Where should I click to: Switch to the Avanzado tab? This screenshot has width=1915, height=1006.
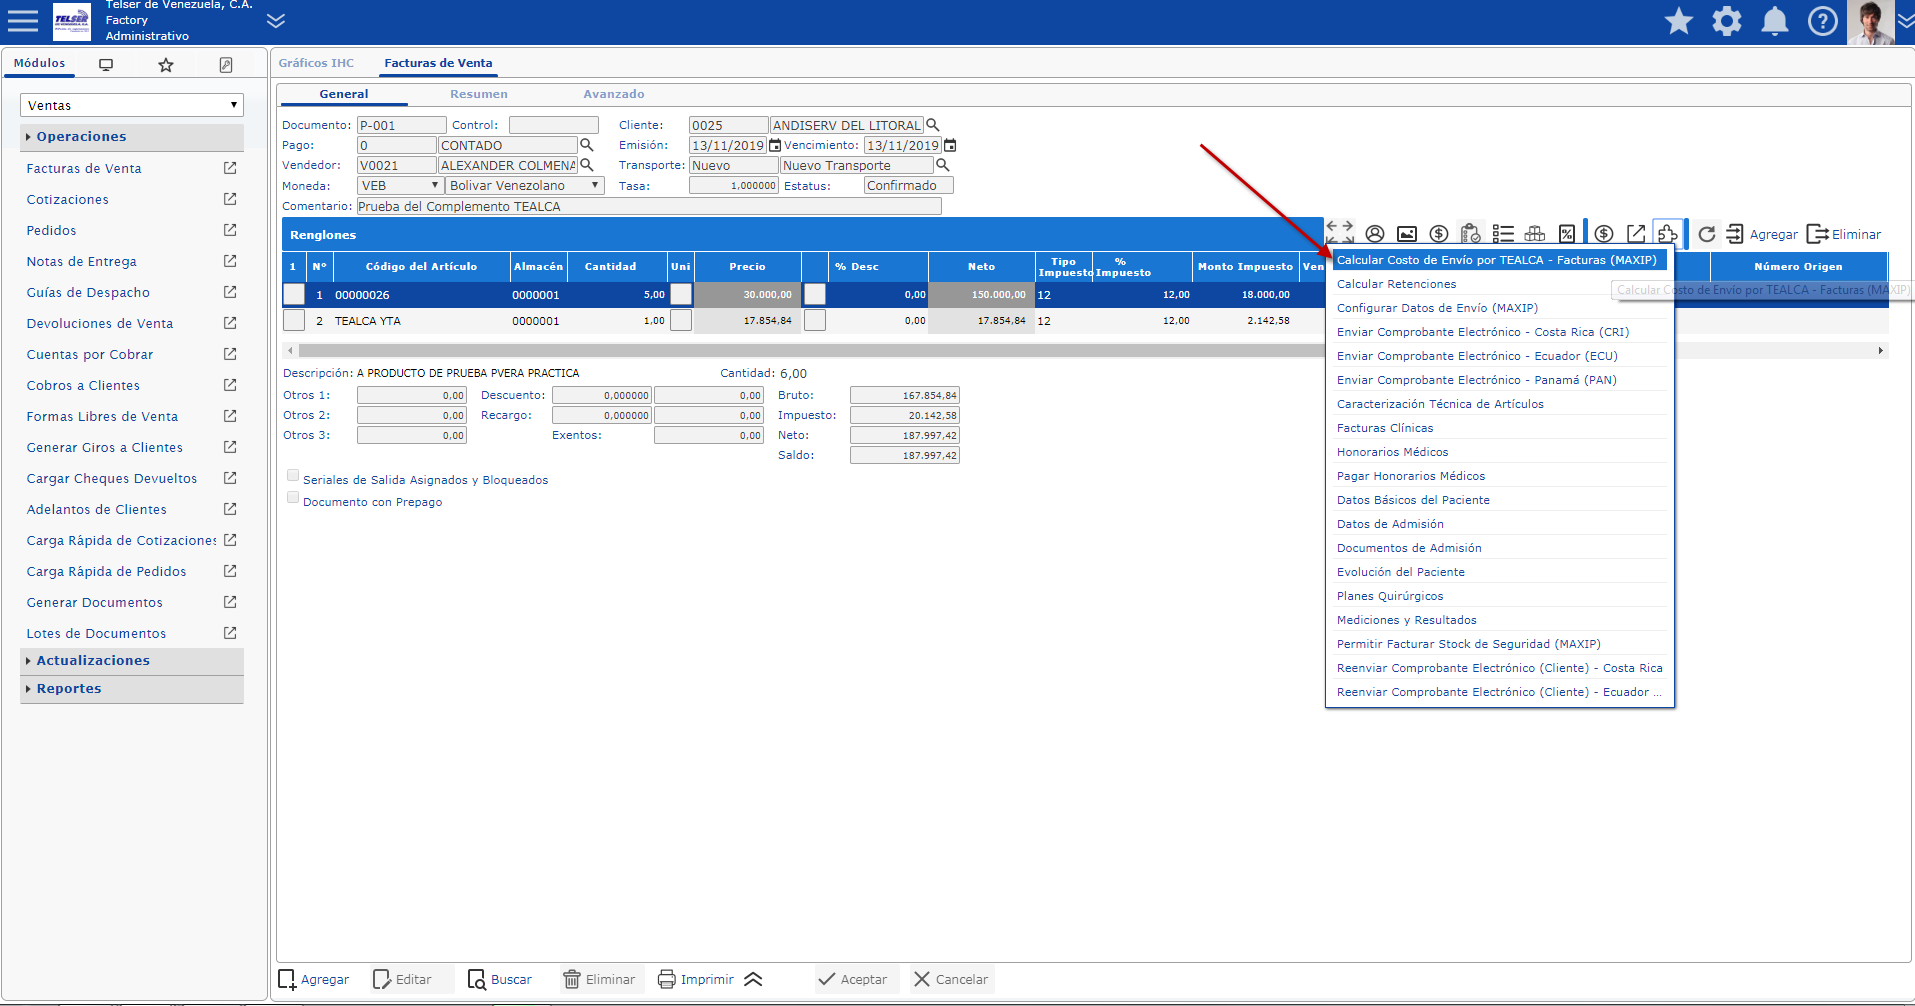point(614,94)
